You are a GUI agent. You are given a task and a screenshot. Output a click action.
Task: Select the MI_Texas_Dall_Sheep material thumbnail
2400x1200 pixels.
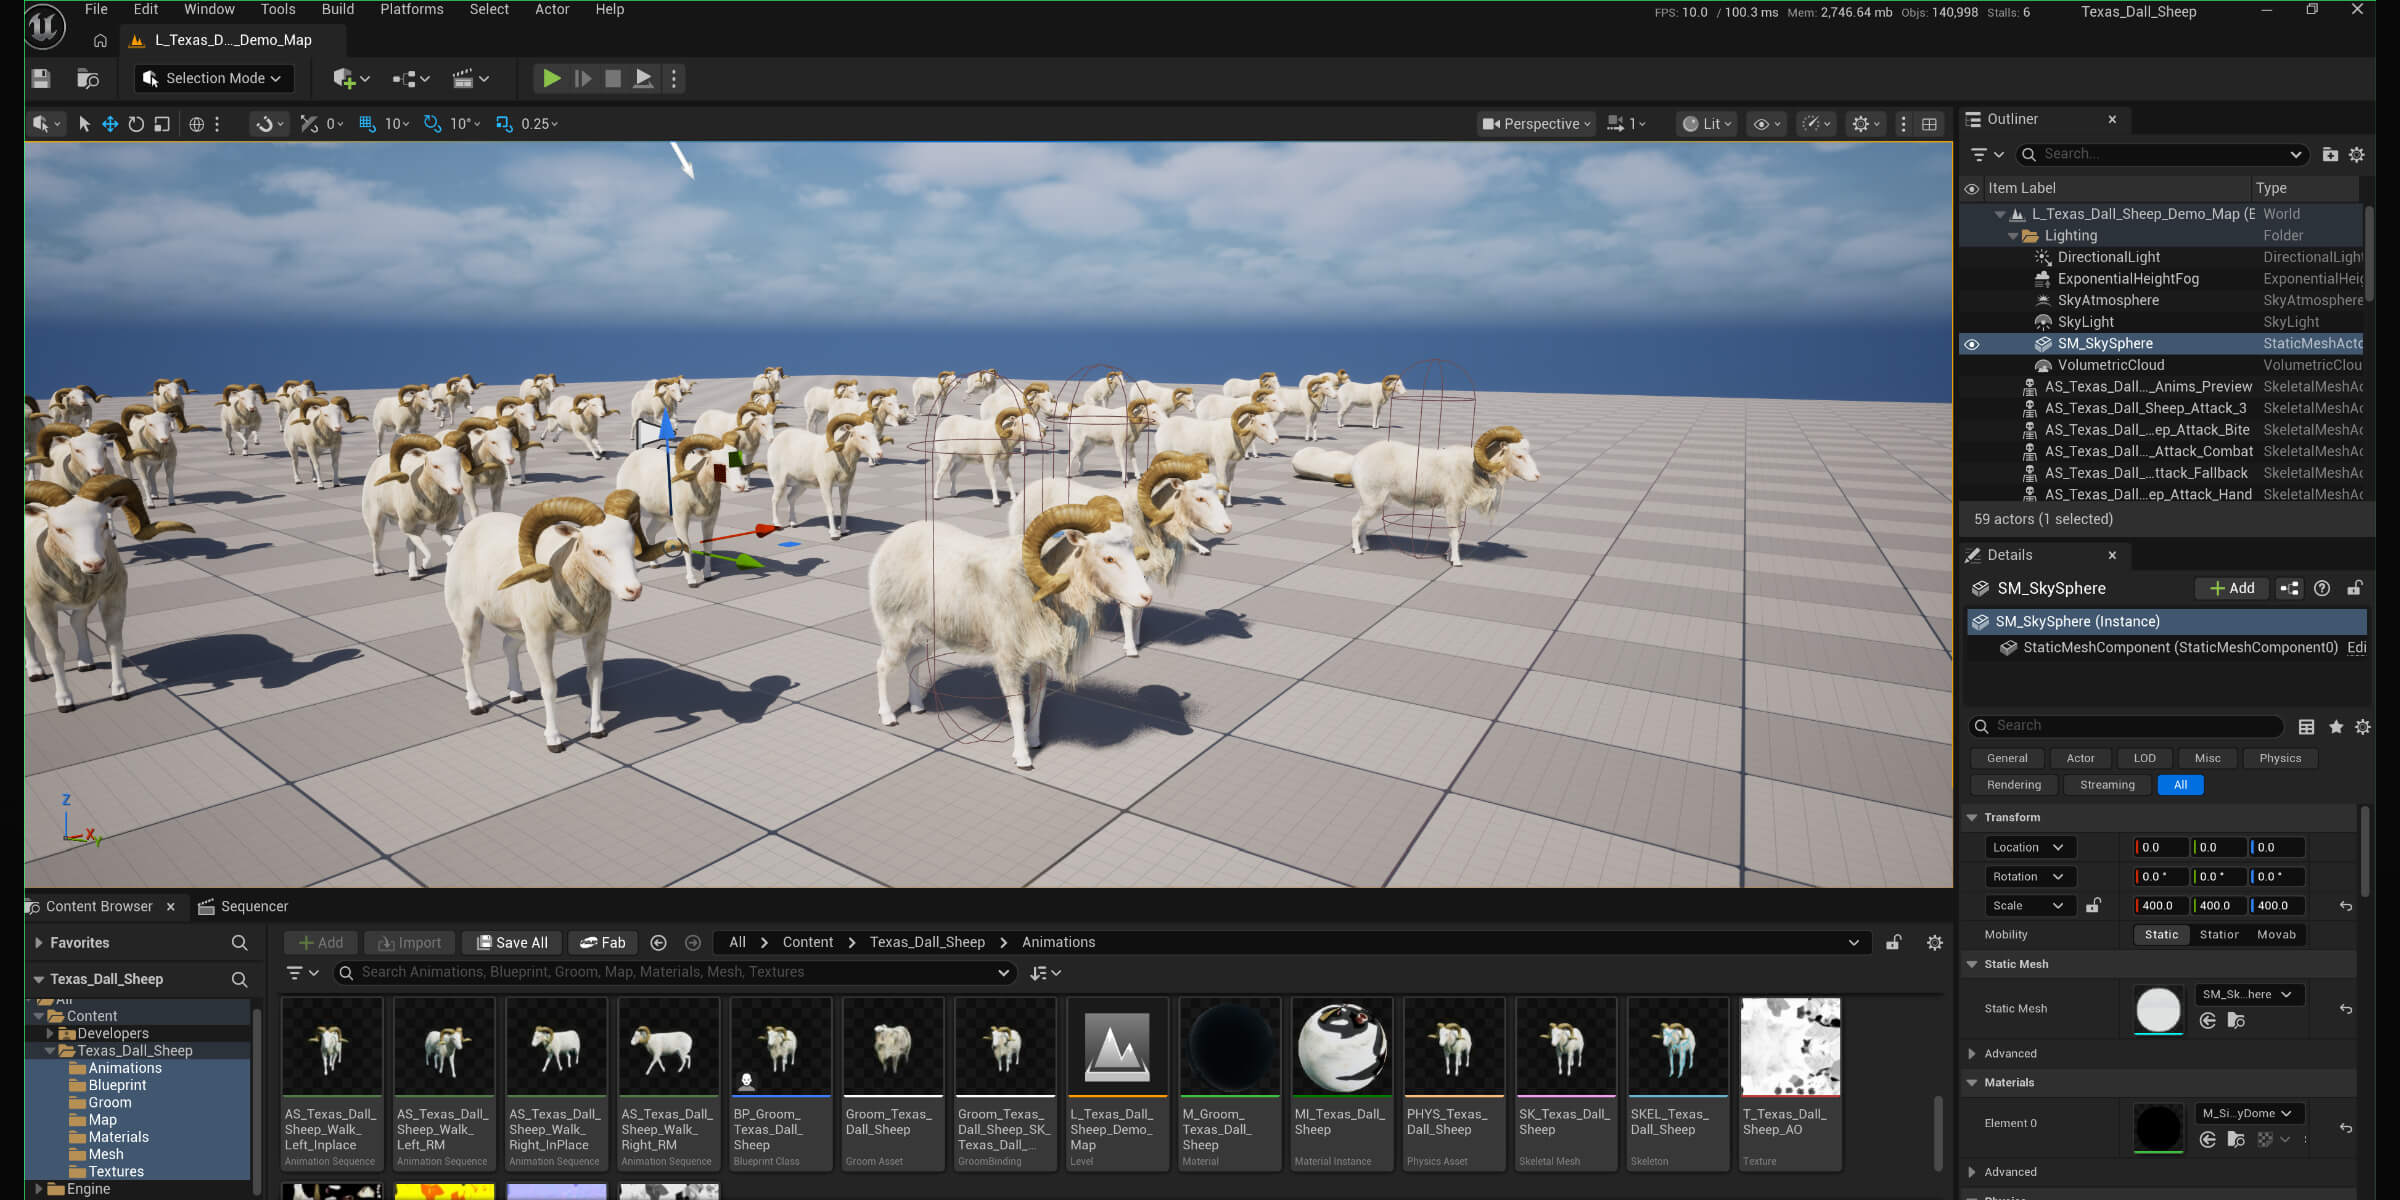[1341, 1047]
